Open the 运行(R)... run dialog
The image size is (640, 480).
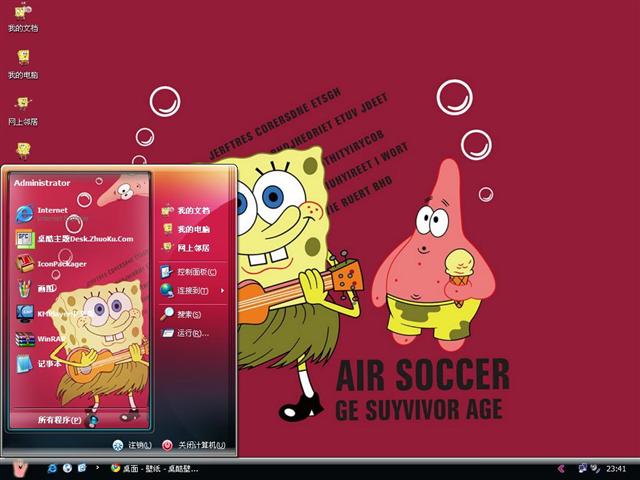pyautogui.click(x=185, y=333)
